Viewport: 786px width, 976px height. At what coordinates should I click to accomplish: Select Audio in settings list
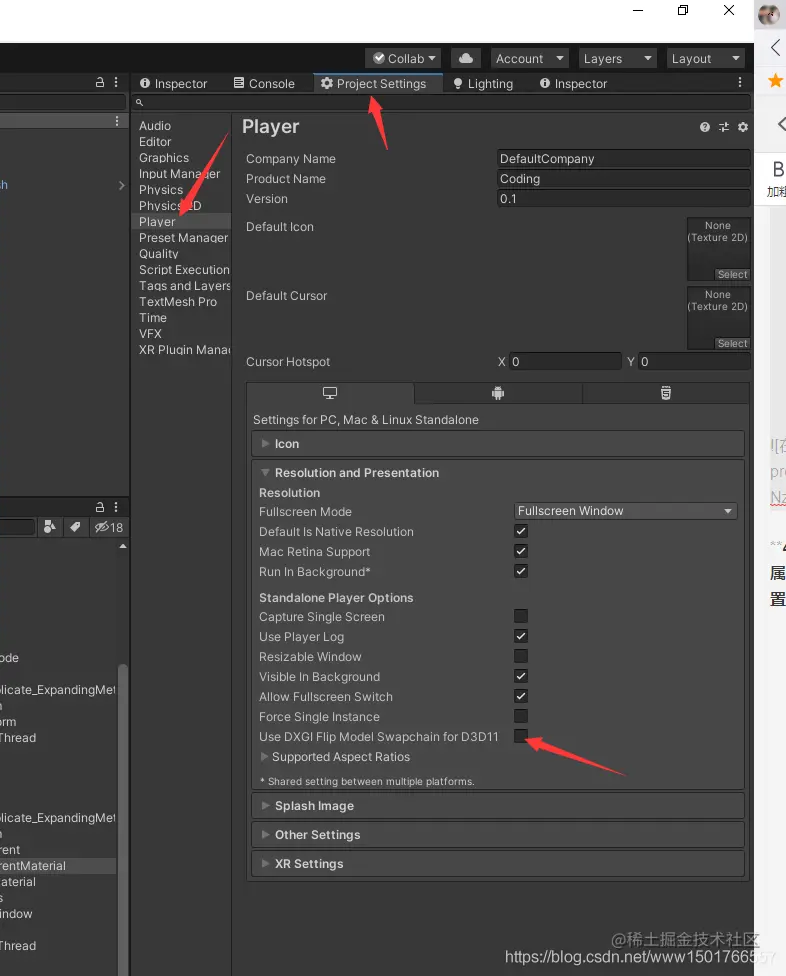point(155,126)
